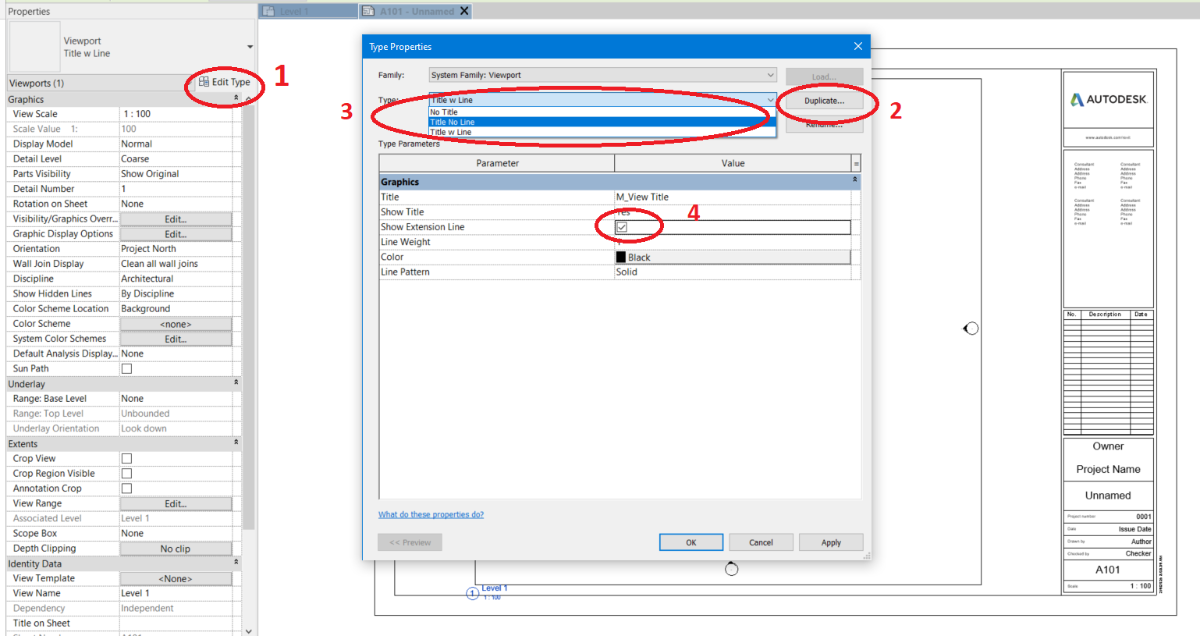The width and height of the screenshot is (1200, 636).
Task: Click the Level 1 viewport title bubble
Action: tap(473, 594)
